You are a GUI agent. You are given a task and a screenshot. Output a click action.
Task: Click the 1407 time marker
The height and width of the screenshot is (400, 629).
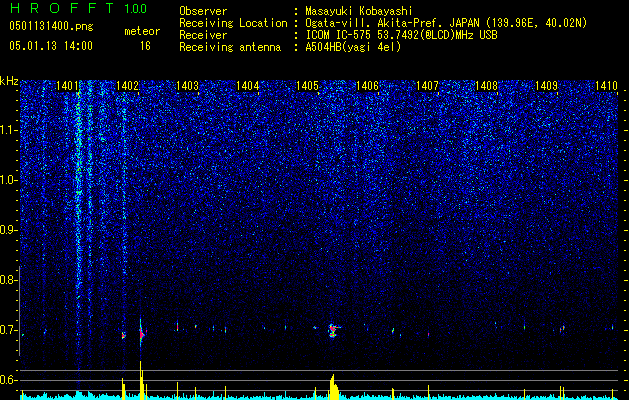click(x=427, y=85)
